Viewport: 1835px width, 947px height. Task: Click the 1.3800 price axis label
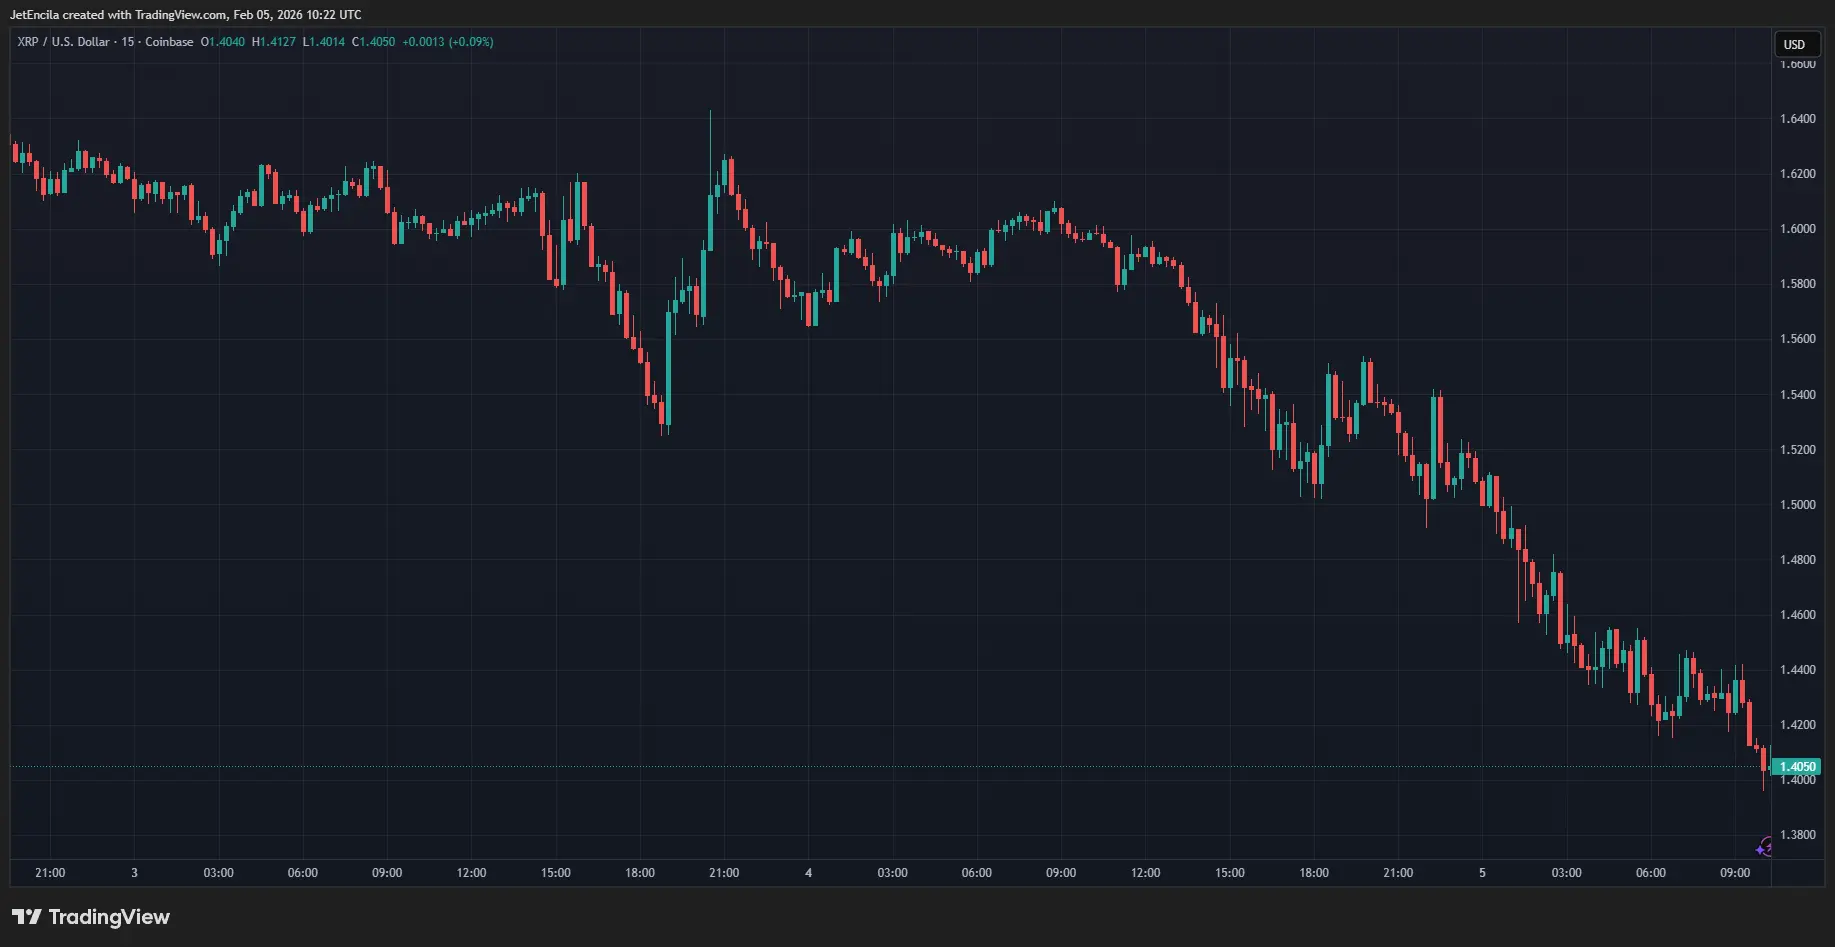click(x=1797, y=835)
